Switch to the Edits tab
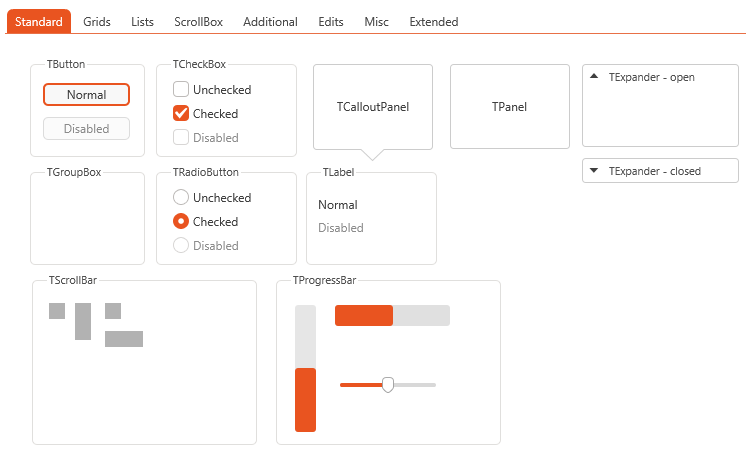 [331, 22]
